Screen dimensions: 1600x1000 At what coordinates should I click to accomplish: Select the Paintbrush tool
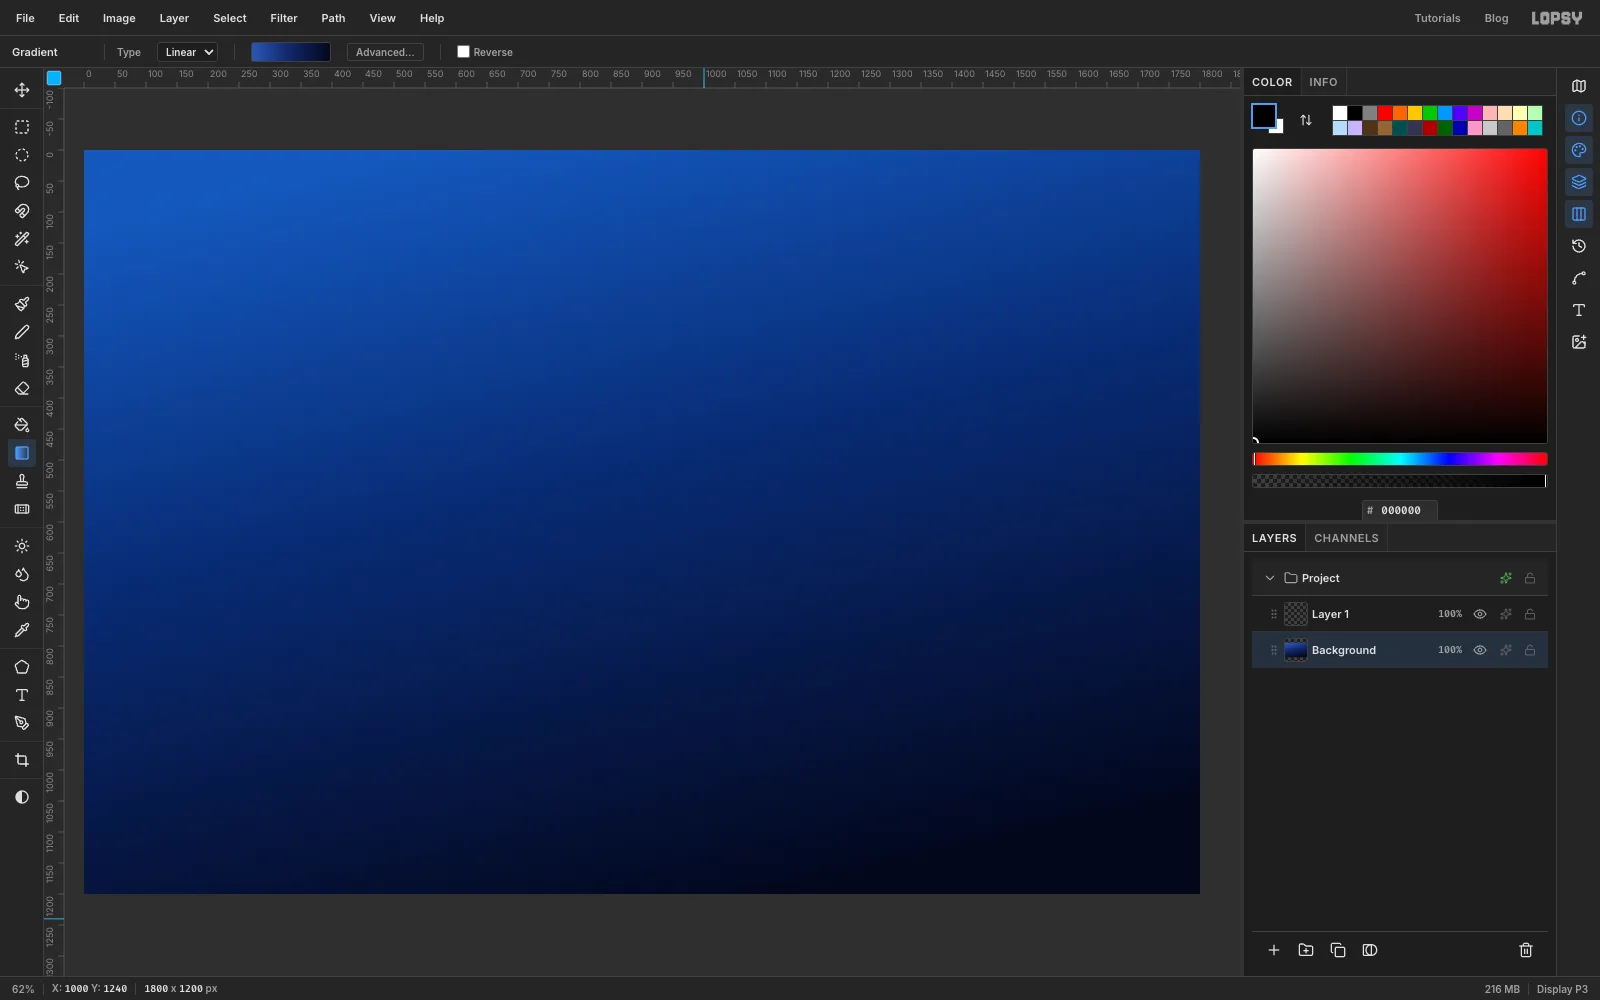(x=22, y=304)
